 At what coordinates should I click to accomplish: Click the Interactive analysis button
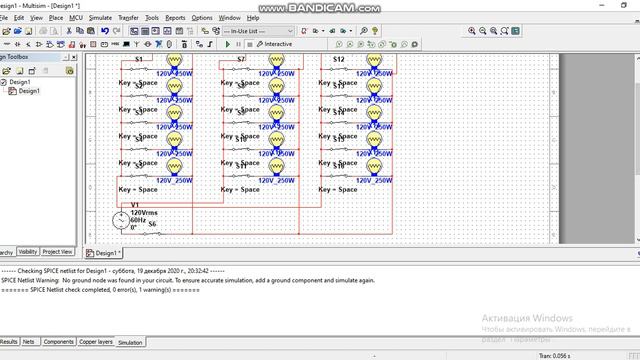pyautogui.click(x=274, y=44)
